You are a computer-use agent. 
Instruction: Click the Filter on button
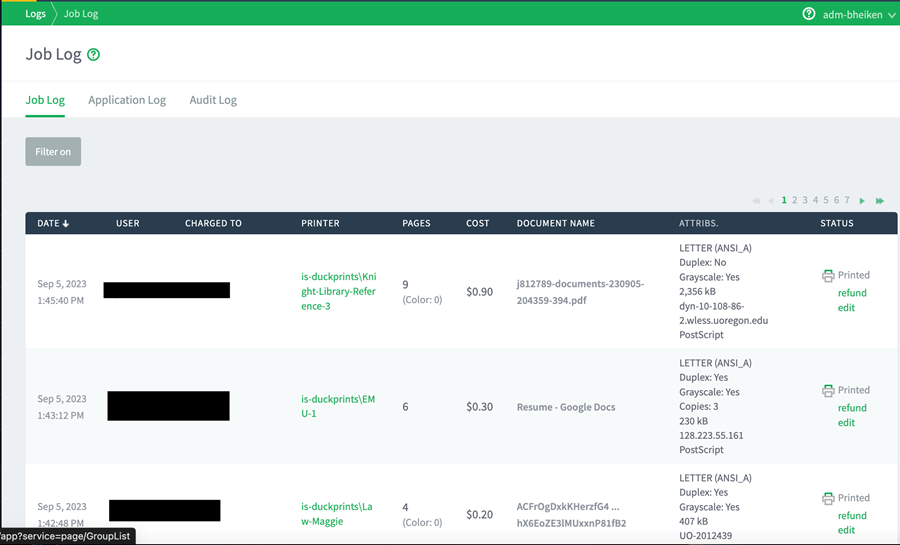pyautogui.click(x=53, y=151)
